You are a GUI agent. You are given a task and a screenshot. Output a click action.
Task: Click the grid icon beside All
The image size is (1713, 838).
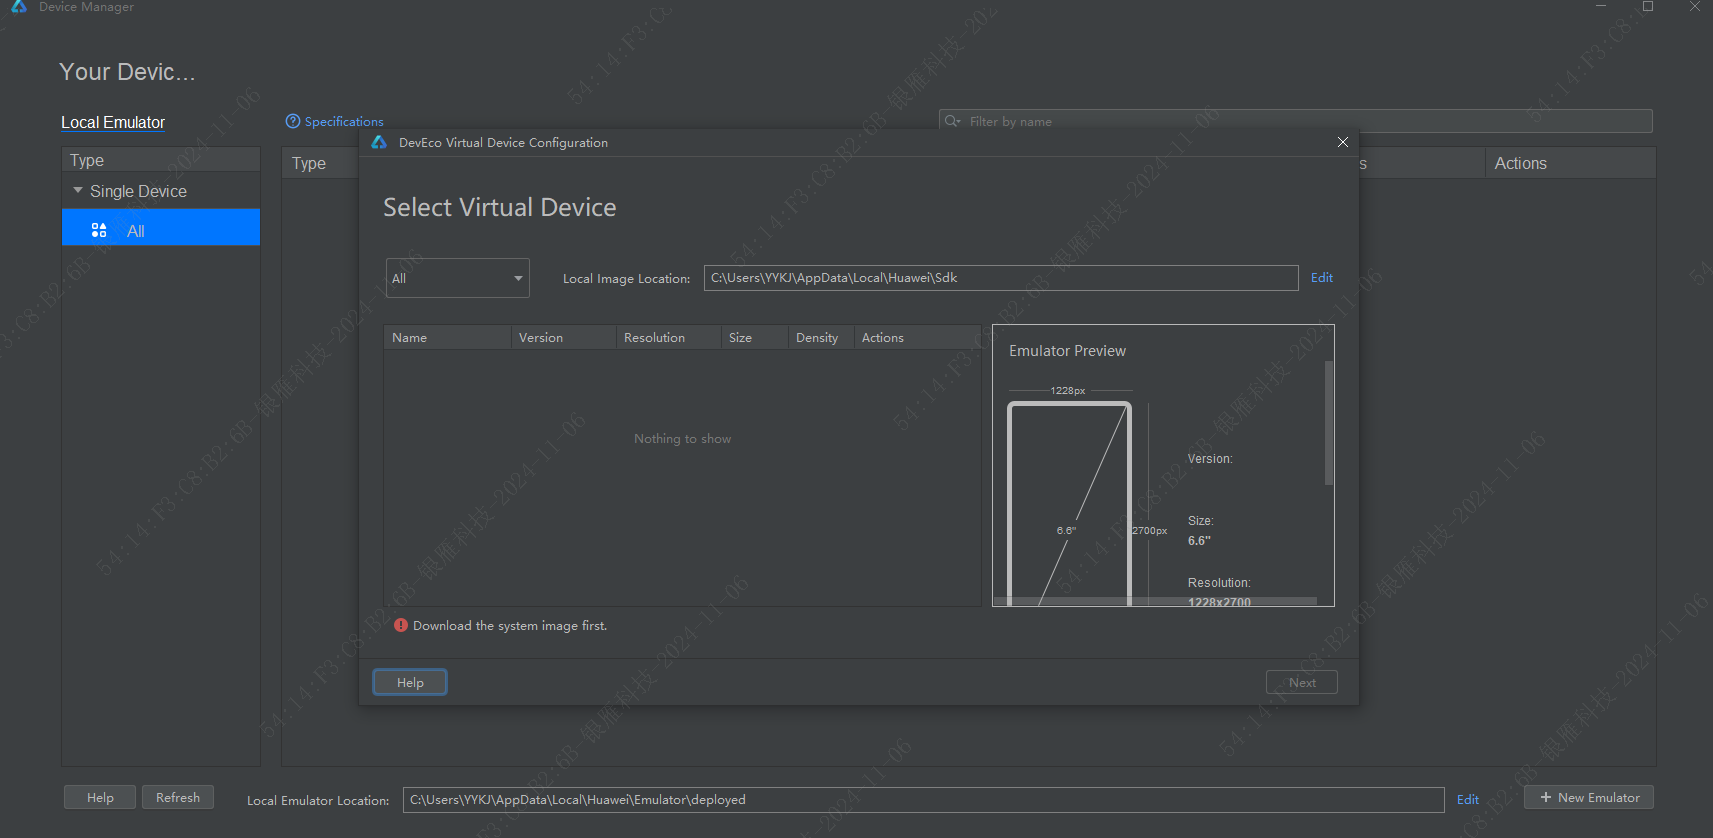click(x=99, y=230)
